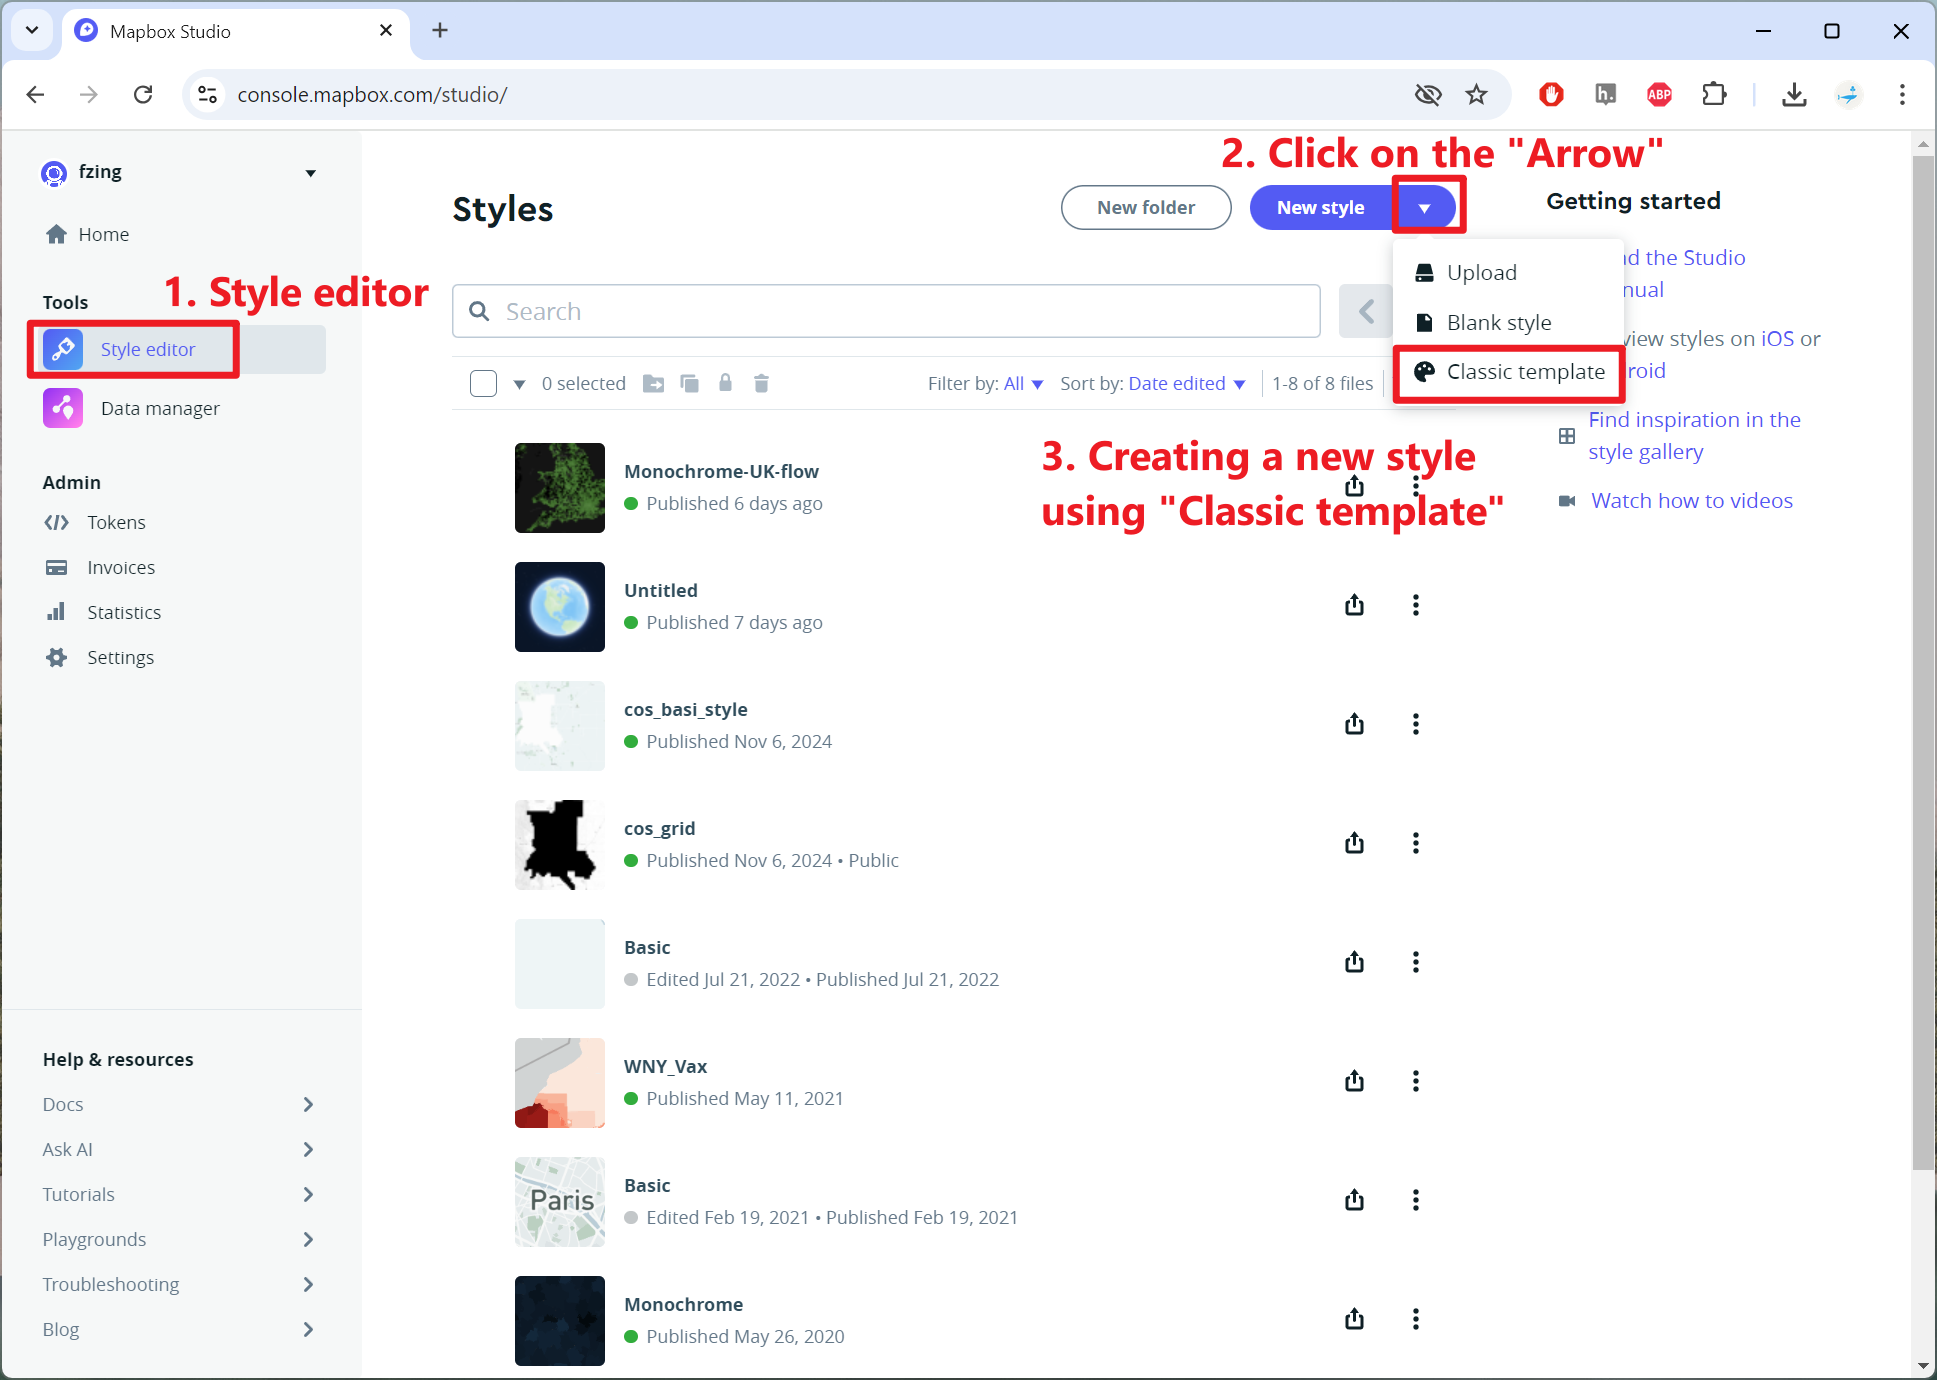The height and width of the screenshot is (1380, 1937).
Task: Open the browser three-dot menu
Action: (x=1902, y=94)
